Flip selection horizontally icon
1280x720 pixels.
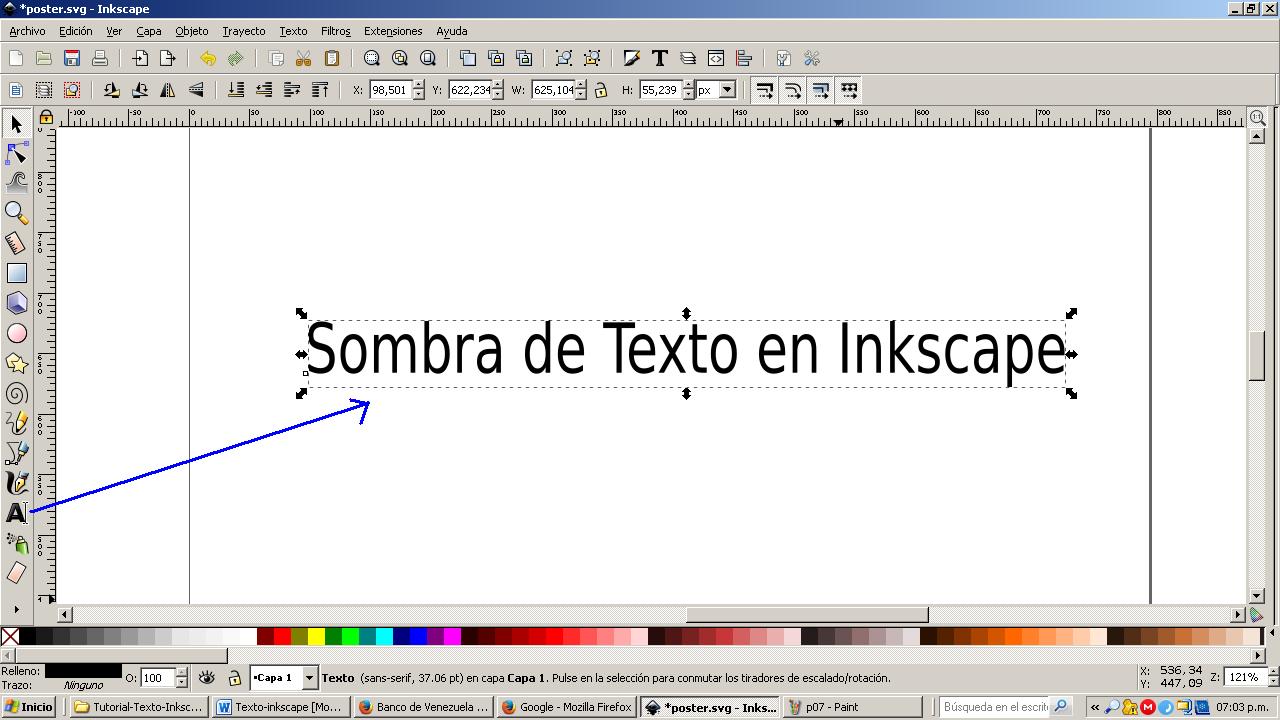pos(168,90)
